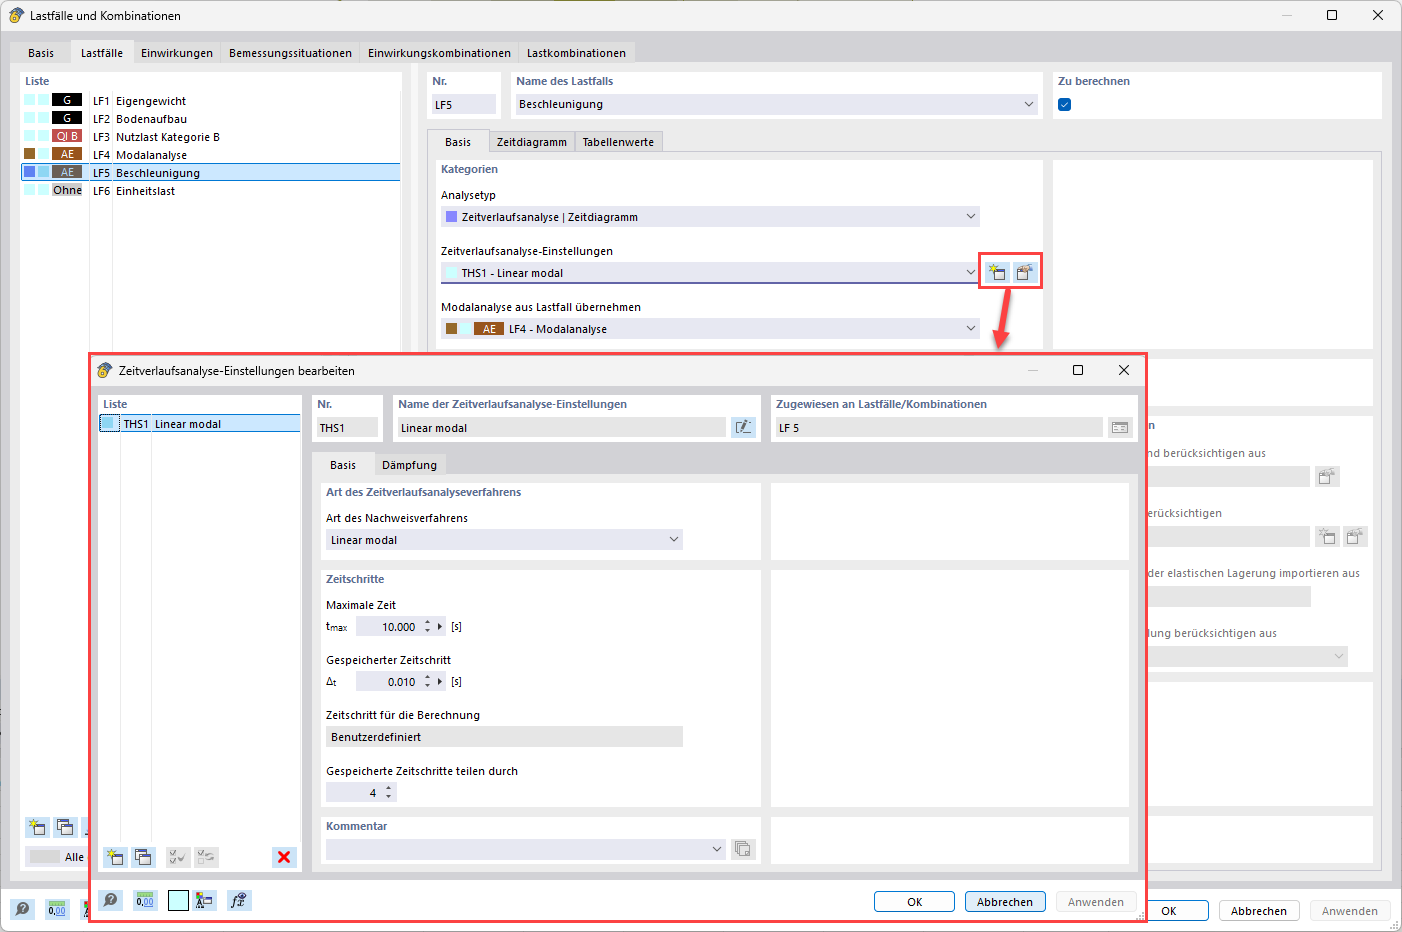
Task: Click OK in the Lastfälle window
Action: 1168,911
